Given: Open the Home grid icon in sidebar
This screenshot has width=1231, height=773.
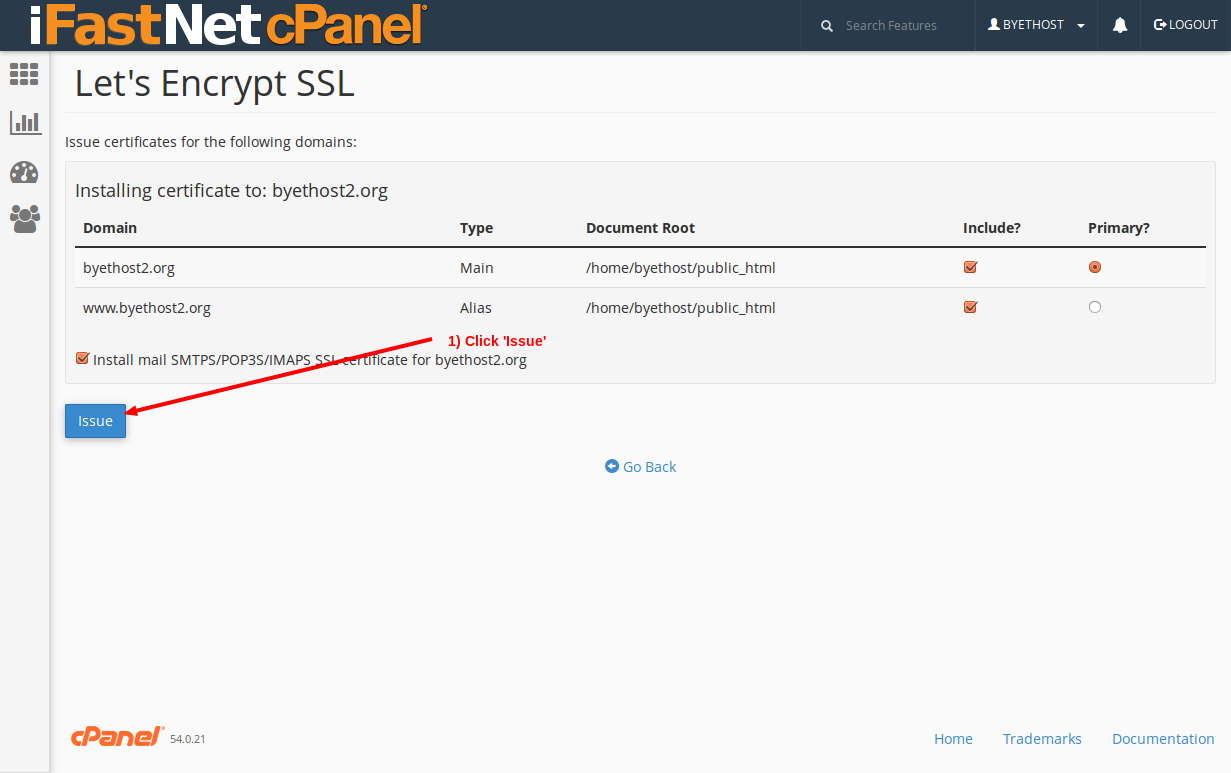Looking at the screenshot, I should tap(24, 73).
